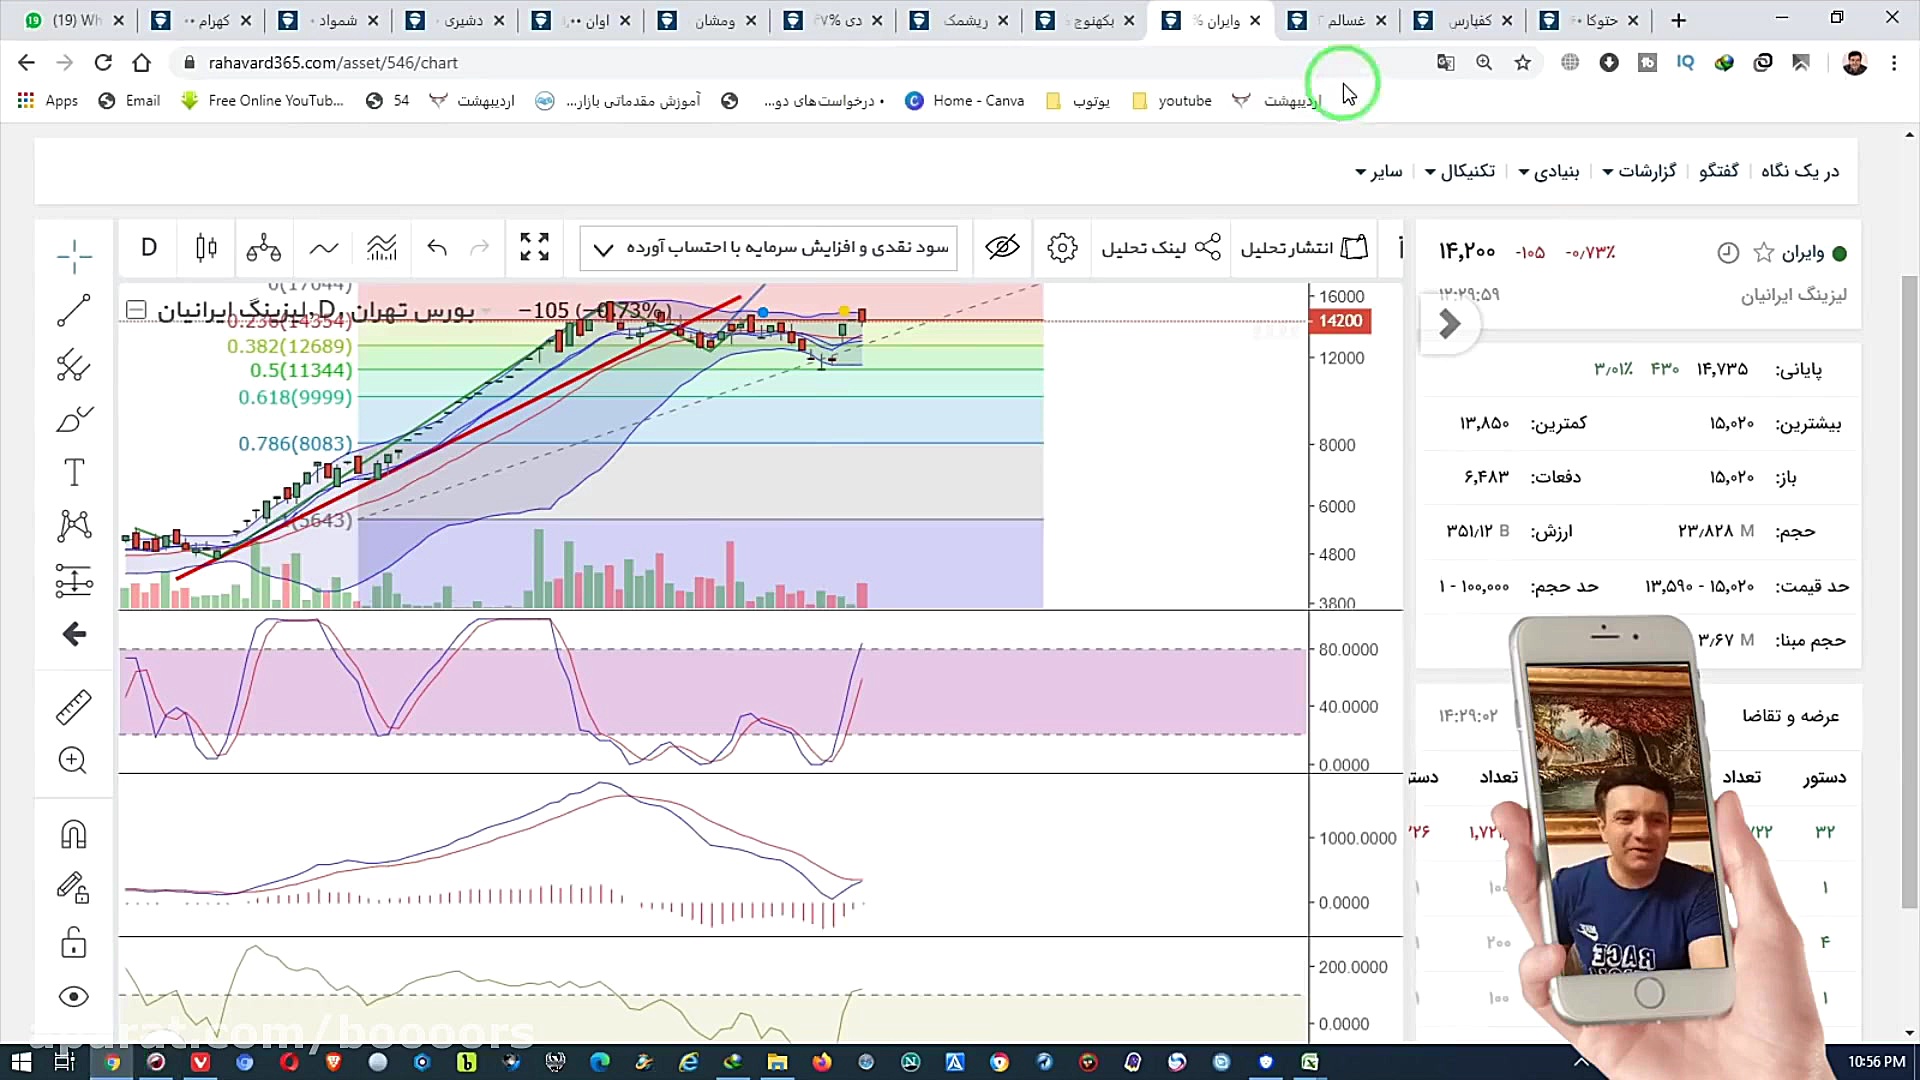Open the indicators icon in toolbar
The width and height of the screenshot is (1920, 1080).
pos(381,247)
